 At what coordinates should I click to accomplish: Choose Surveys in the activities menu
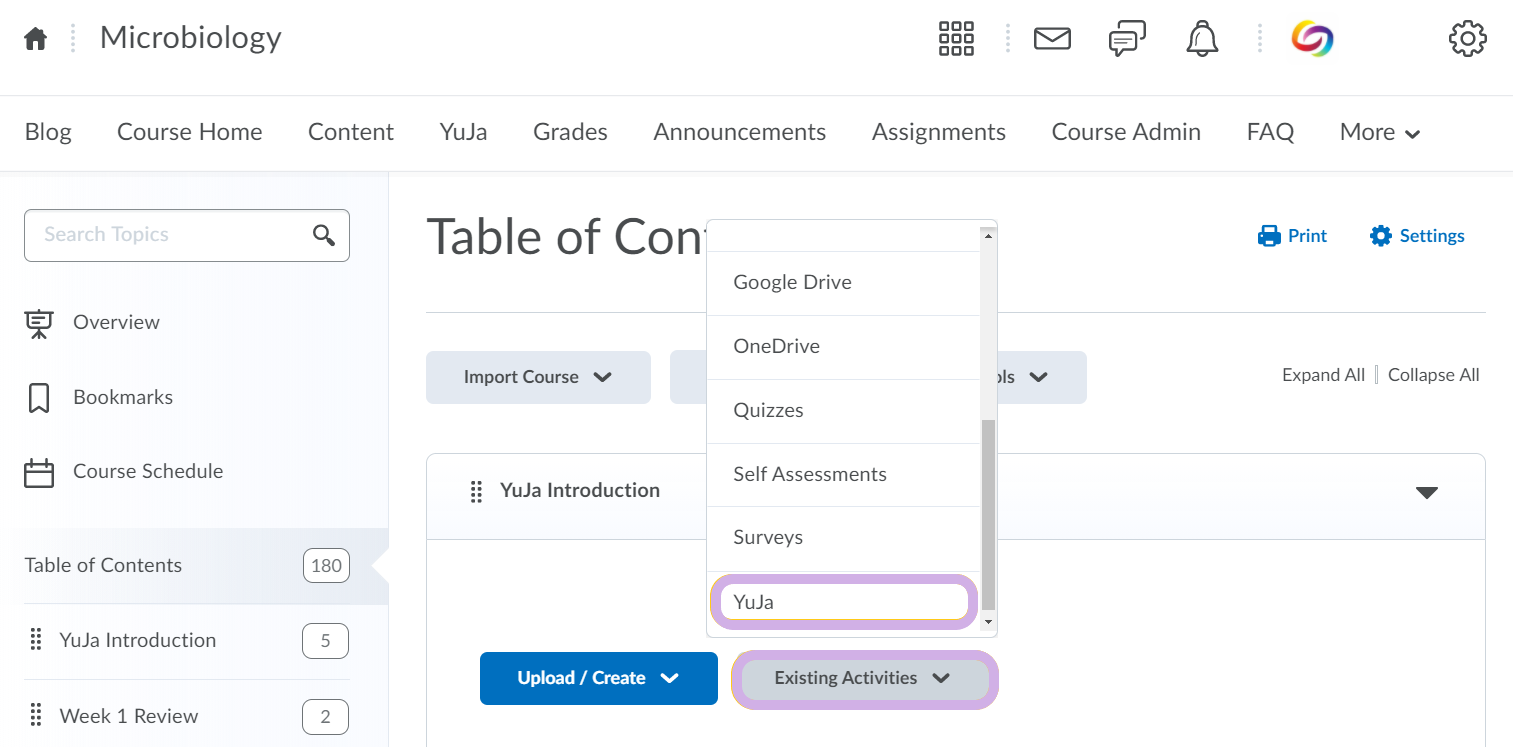pos(843,538)
